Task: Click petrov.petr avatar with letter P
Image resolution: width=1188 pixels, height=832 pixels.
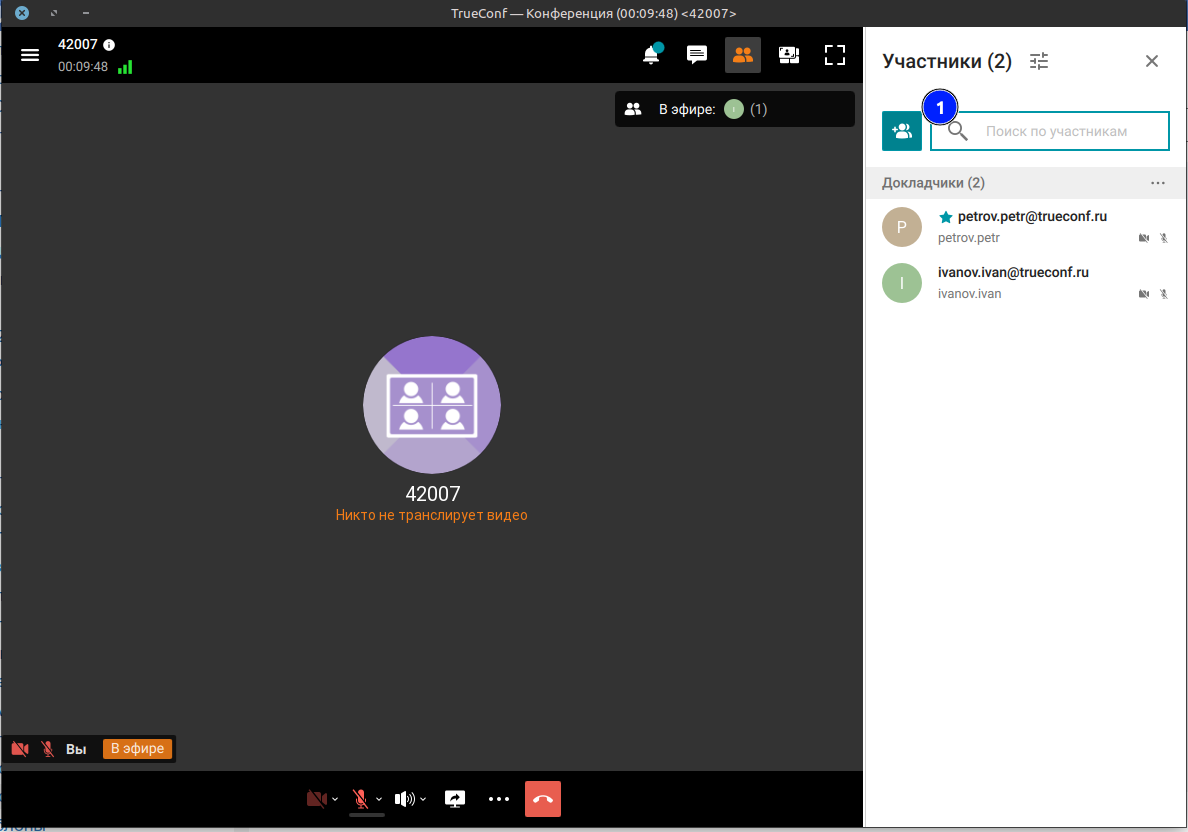Action: [902, 227]
